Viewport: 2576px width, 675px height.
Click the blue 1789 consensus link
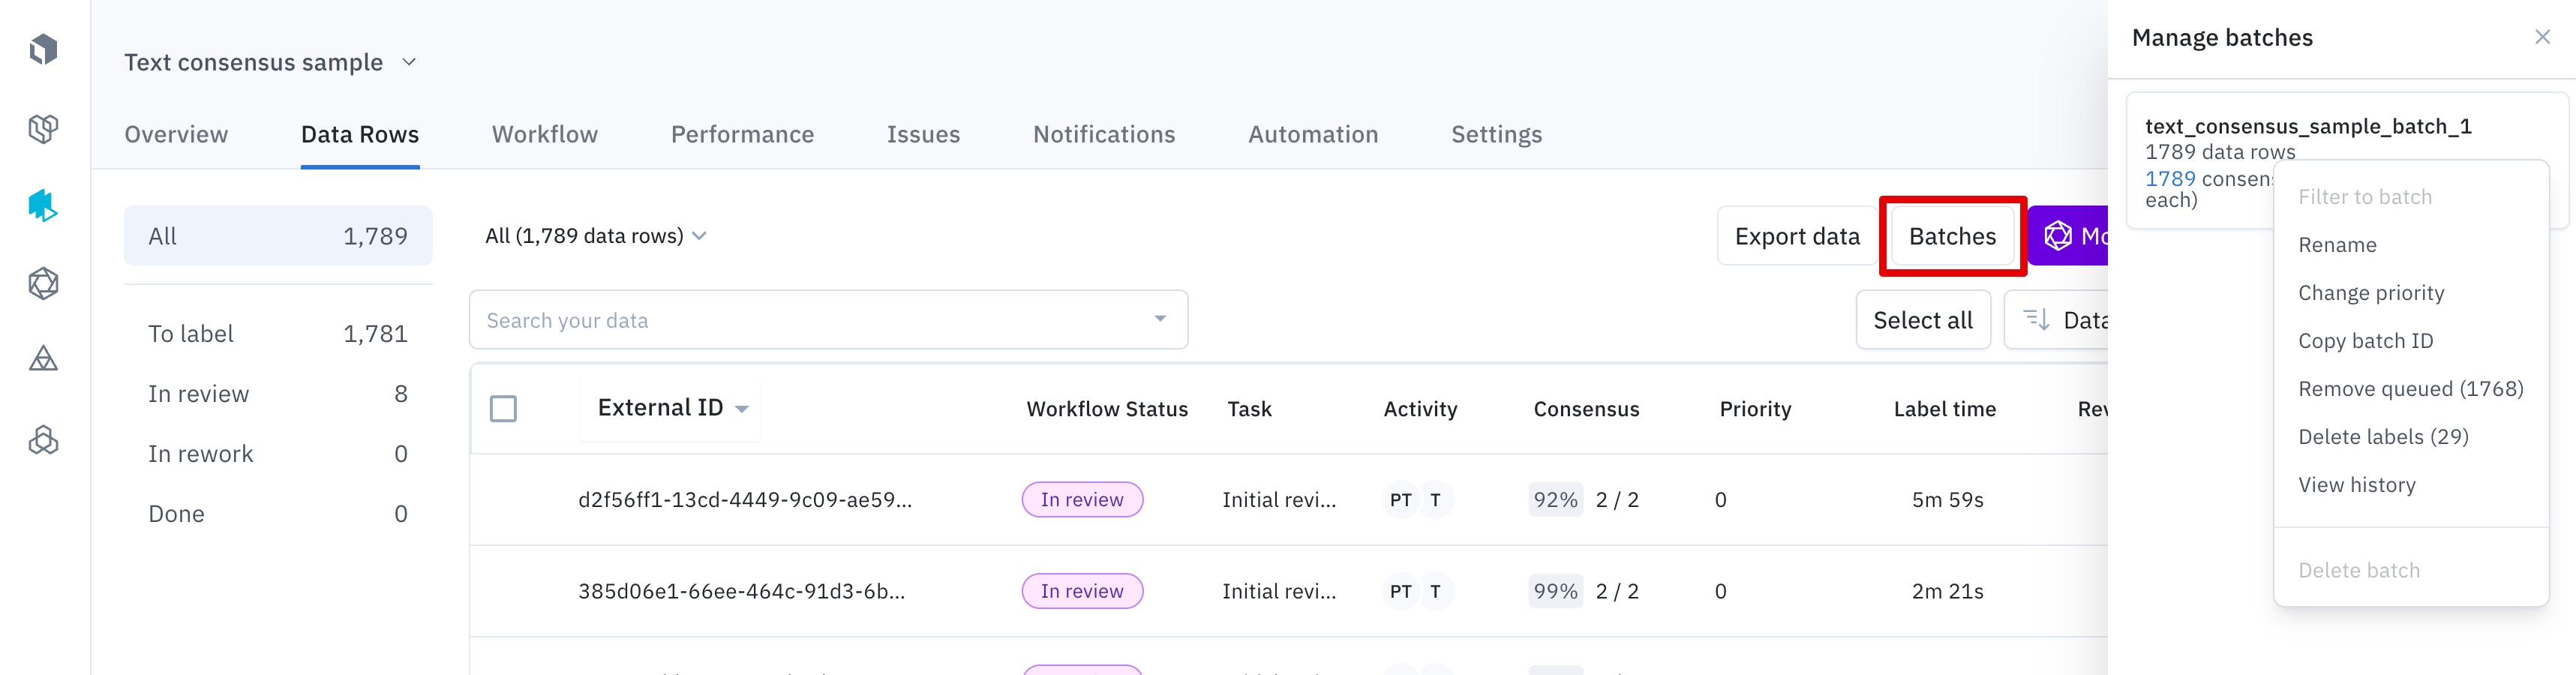[2169, 179]
